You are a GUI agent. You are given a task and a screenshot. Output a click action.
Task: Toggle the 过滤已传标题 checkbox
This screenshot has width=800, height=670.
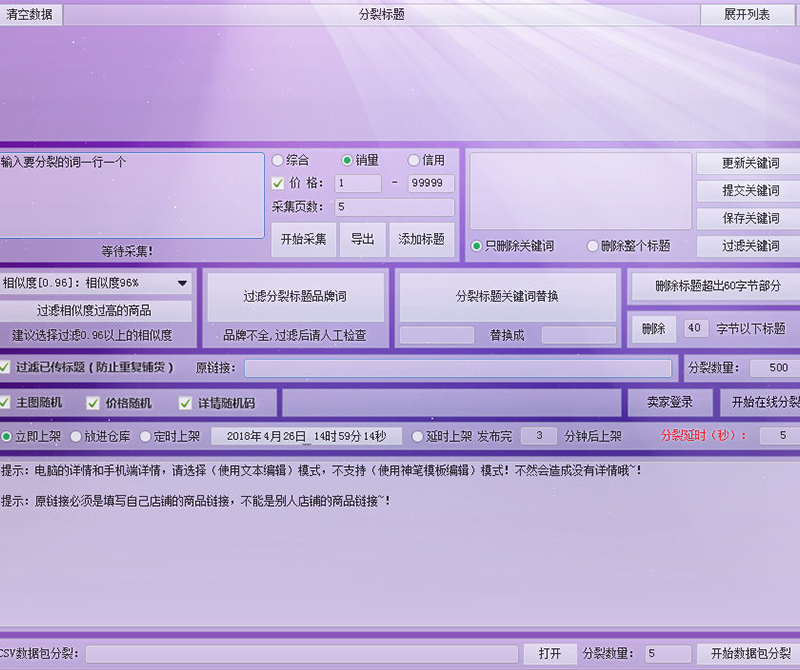[6, 367]
